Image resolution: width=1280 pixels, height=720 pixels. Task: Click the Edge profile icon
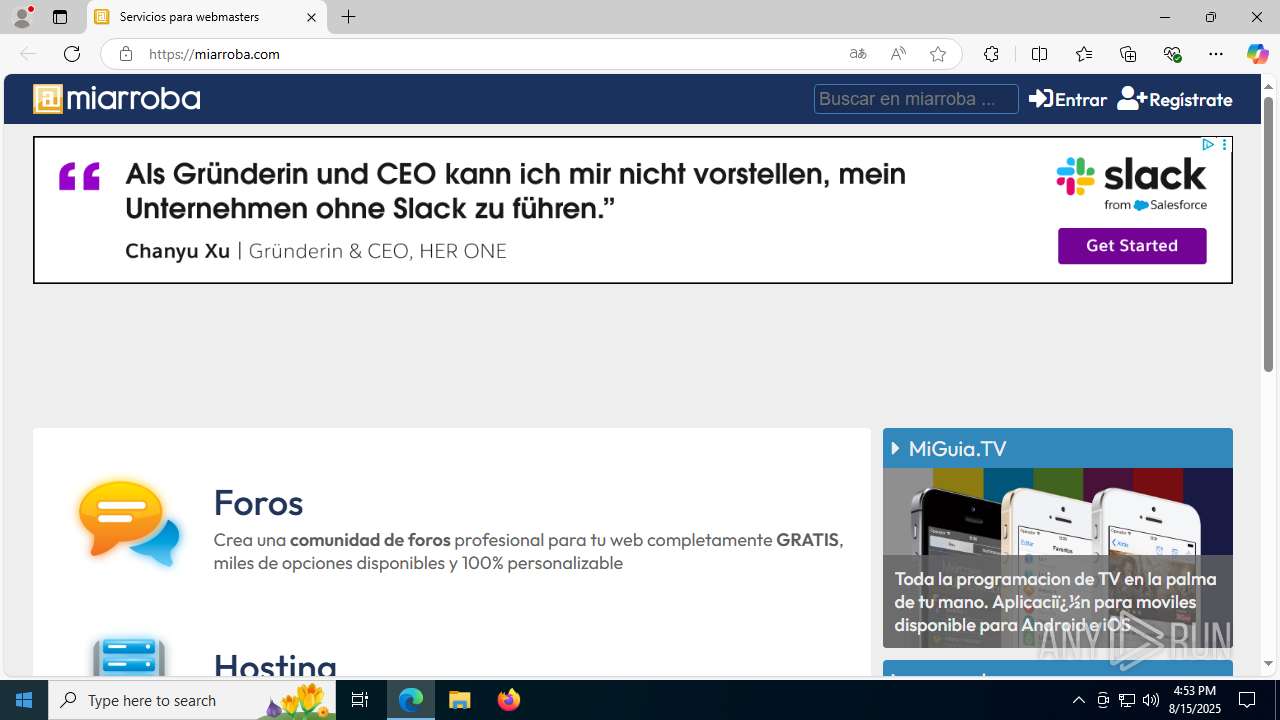click(22, 17)
